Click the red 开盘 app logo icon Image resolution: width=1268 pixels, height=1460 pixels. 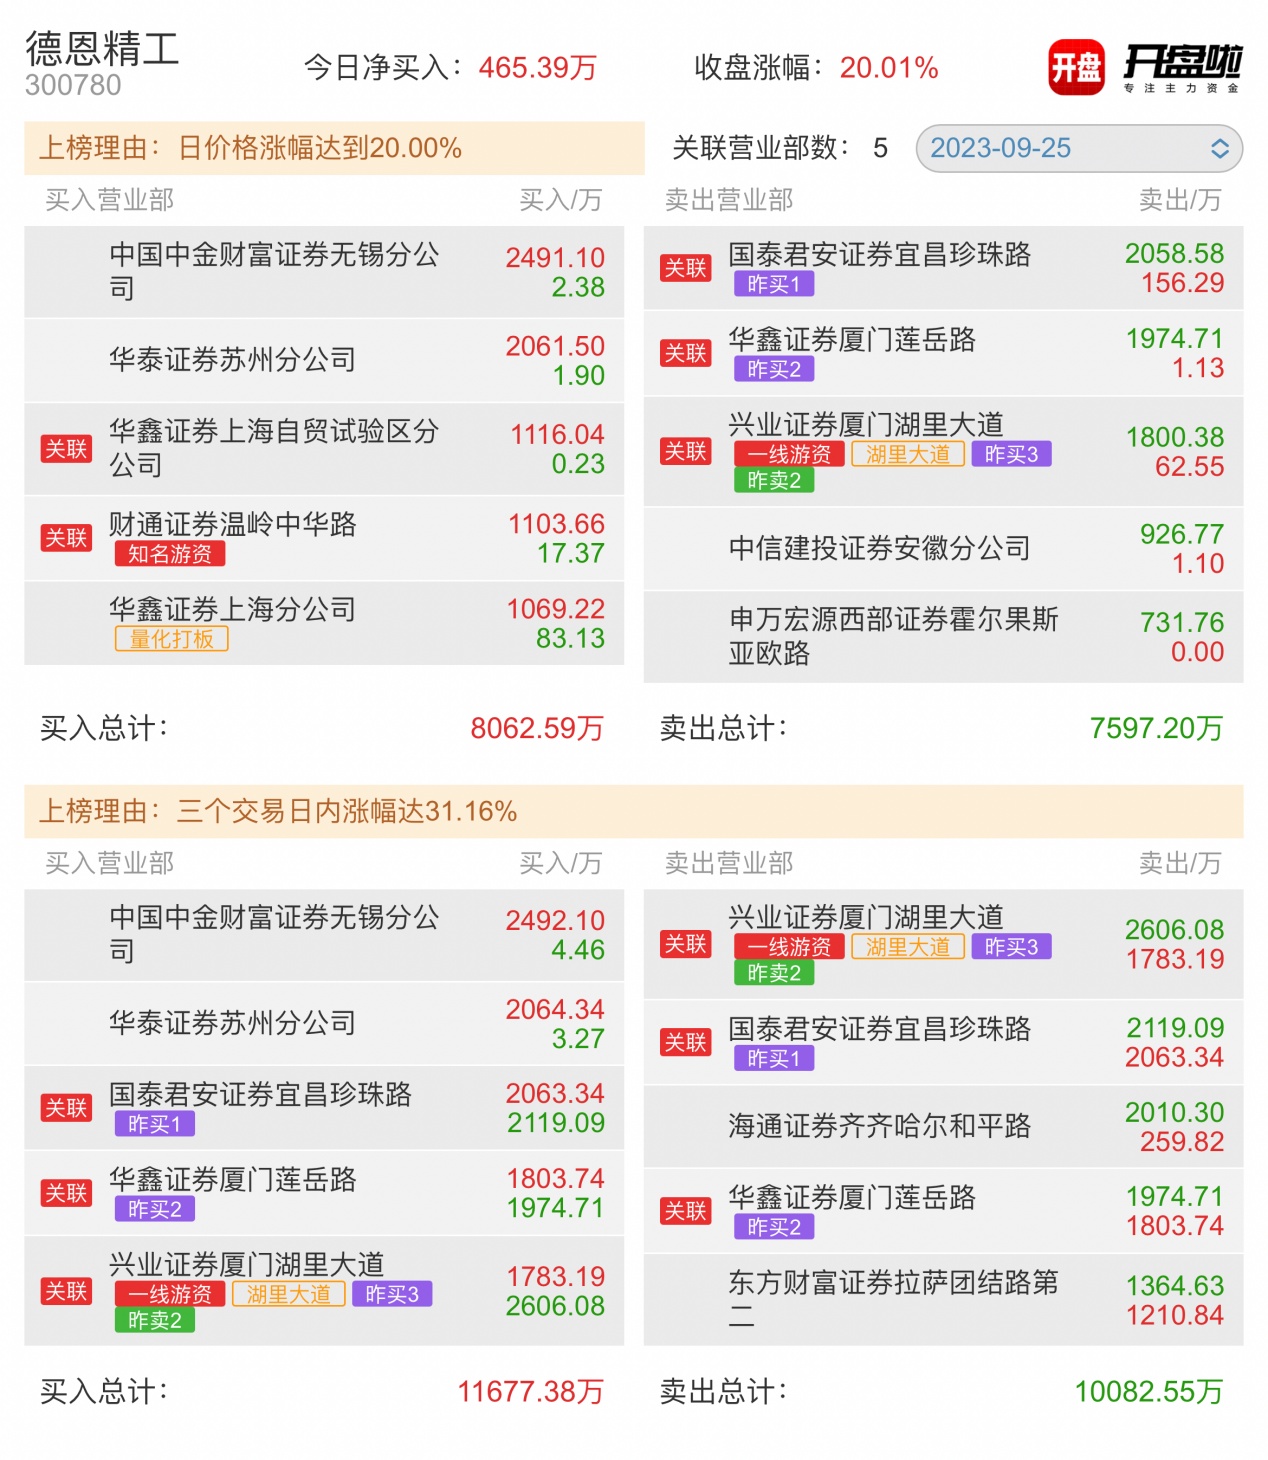[x=1075, y=68]
